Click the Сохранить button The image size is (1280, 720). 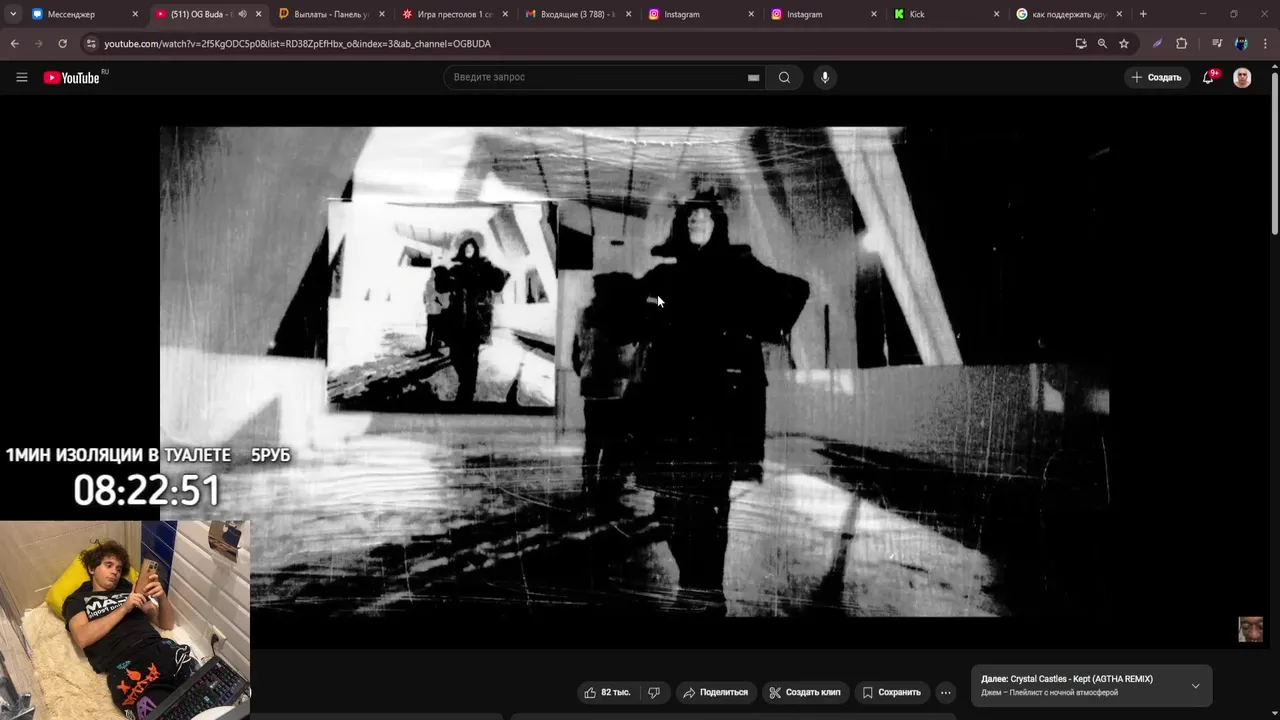click(891, 692)
